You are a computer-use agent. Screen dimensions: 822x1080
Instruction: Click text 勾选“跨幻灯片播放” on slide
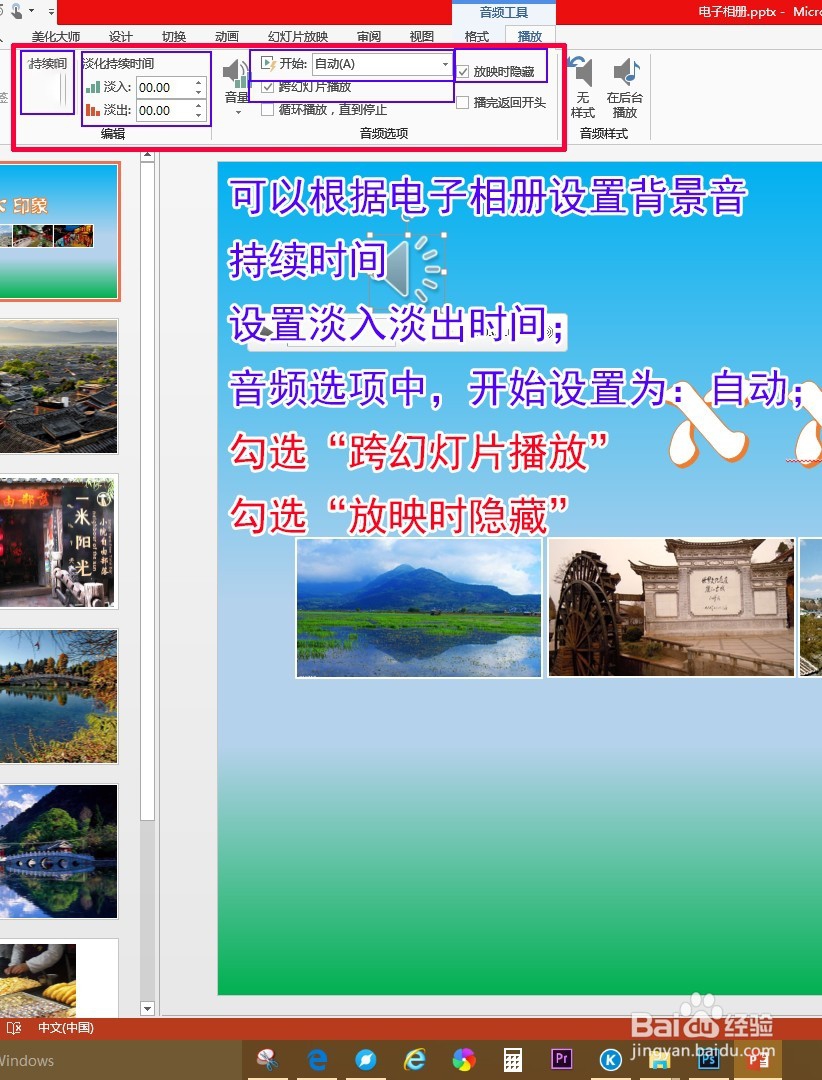(x=420, y=452)
